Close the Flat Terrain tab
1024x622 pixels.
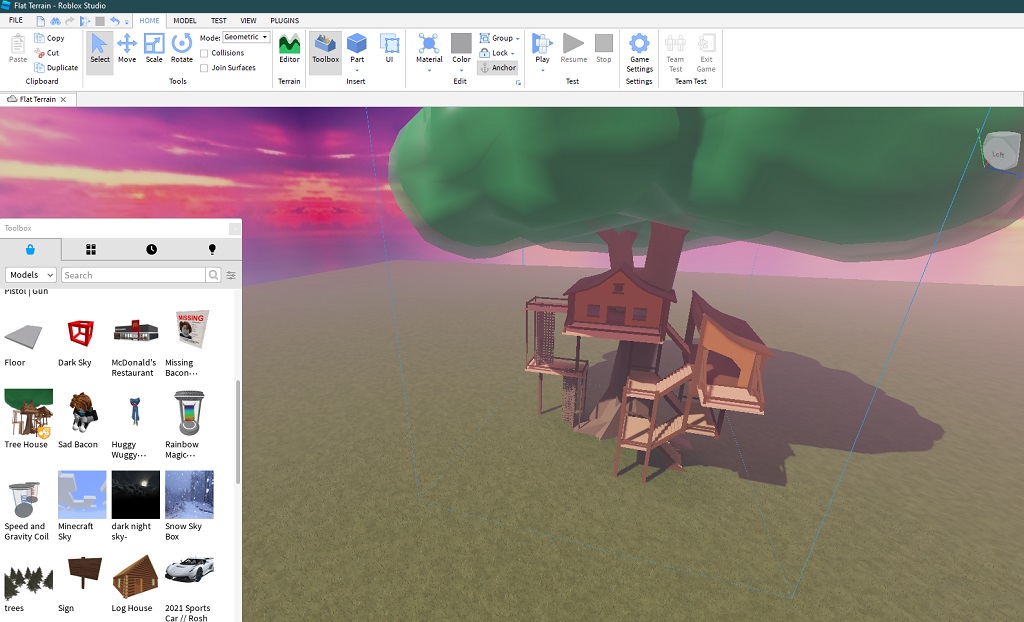63,99
